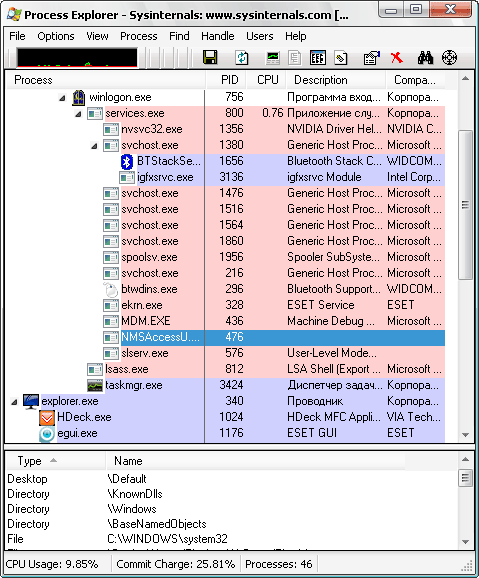The image size is (479, 578).
Task: Collapse the services.exe tree node
Action: (78, 114)
